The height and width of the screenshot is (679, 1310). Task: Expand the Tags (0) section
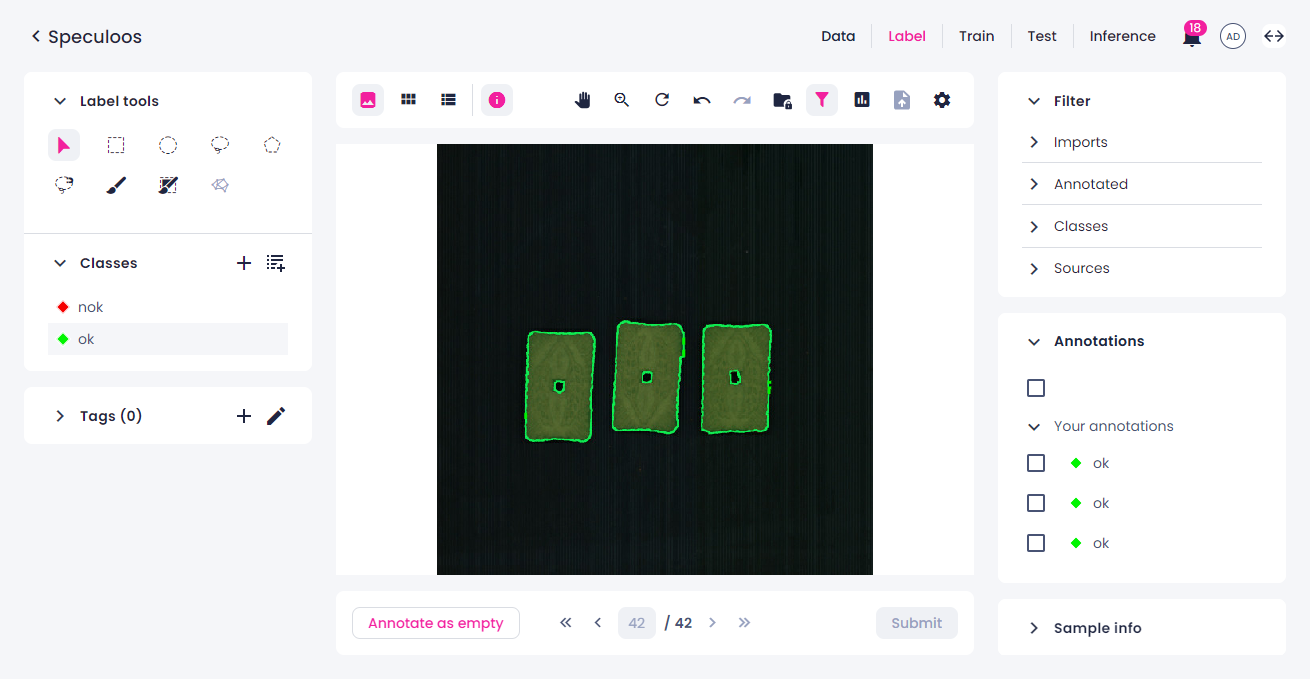point(60,416)
